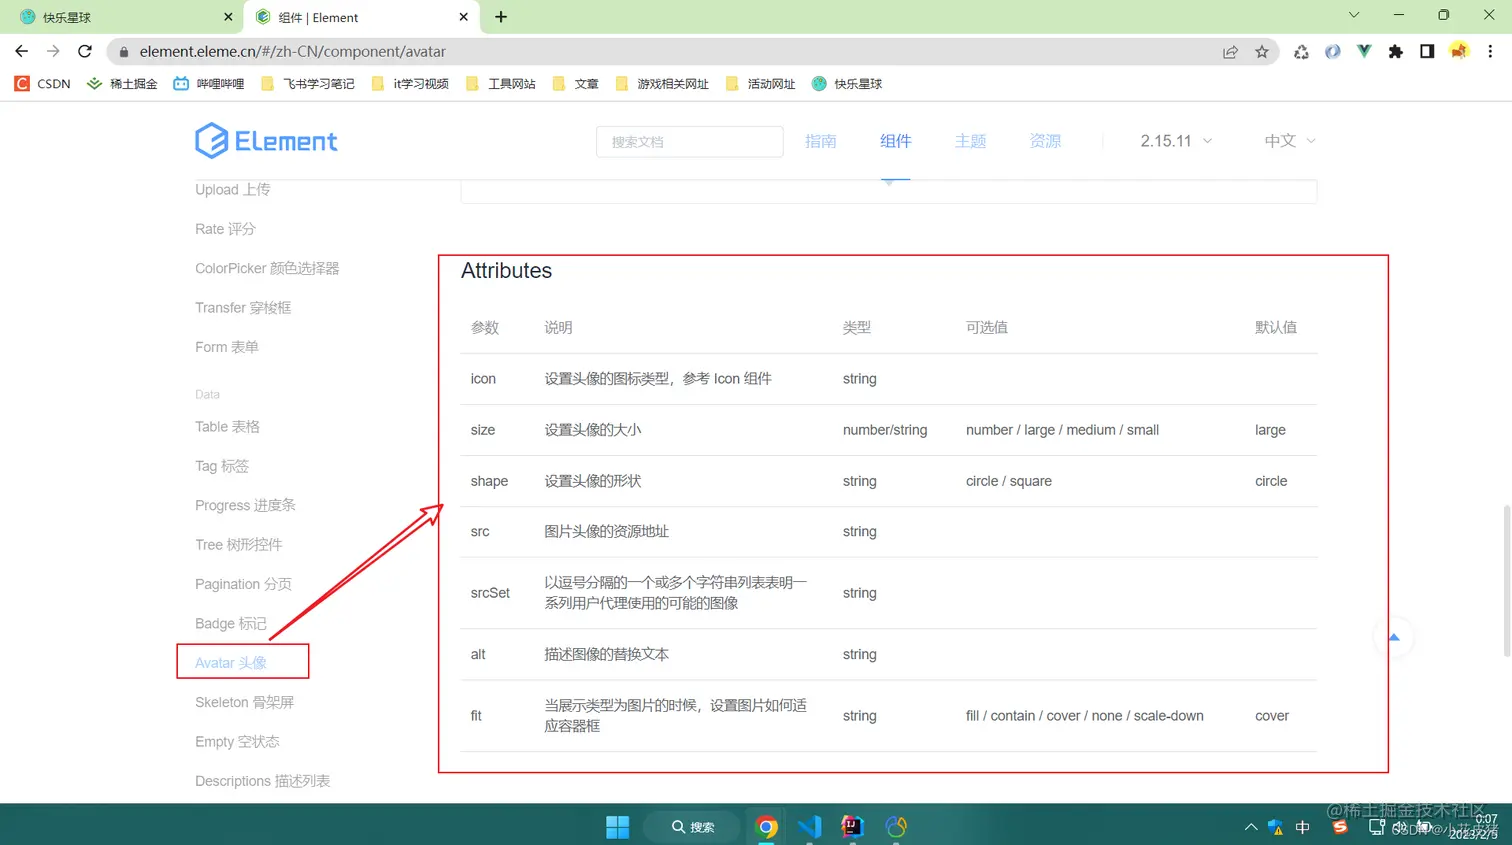Open Visual Studio Code from the taskbar
Screen dimensions: 1512x845
point(810,827)
